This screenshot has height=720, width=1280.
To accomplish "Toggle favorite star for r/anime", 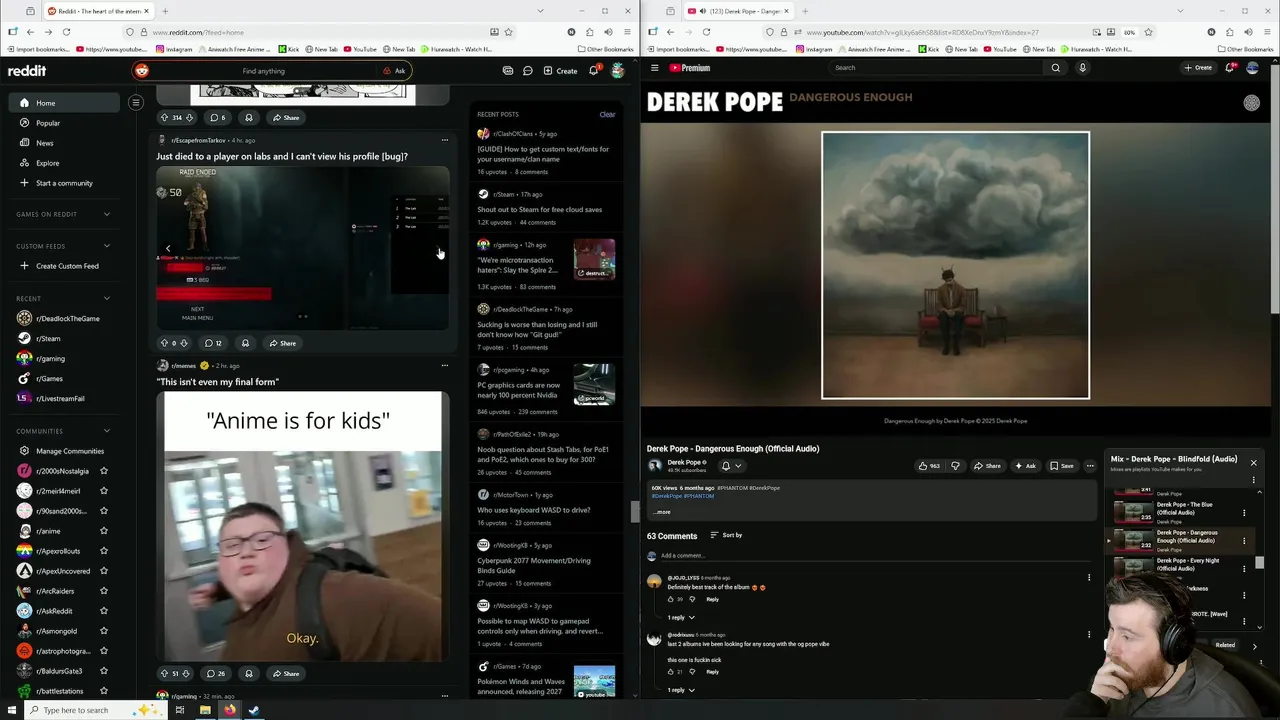I will click(104, 531).
